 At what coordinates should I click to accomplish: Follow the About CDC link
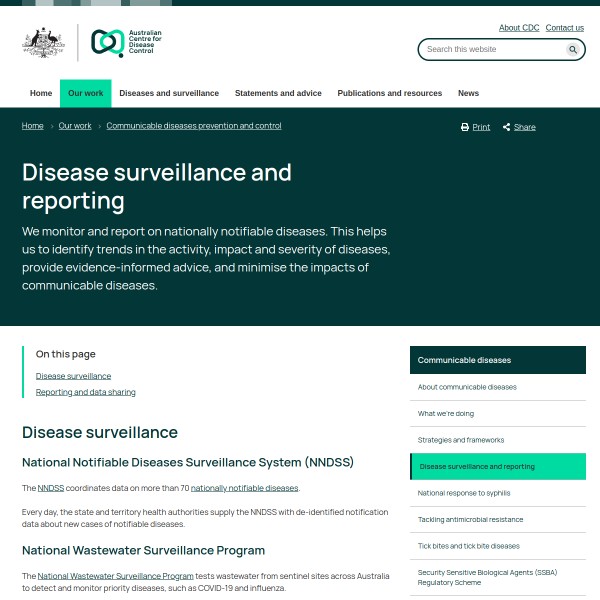click(x=519, y=28)
